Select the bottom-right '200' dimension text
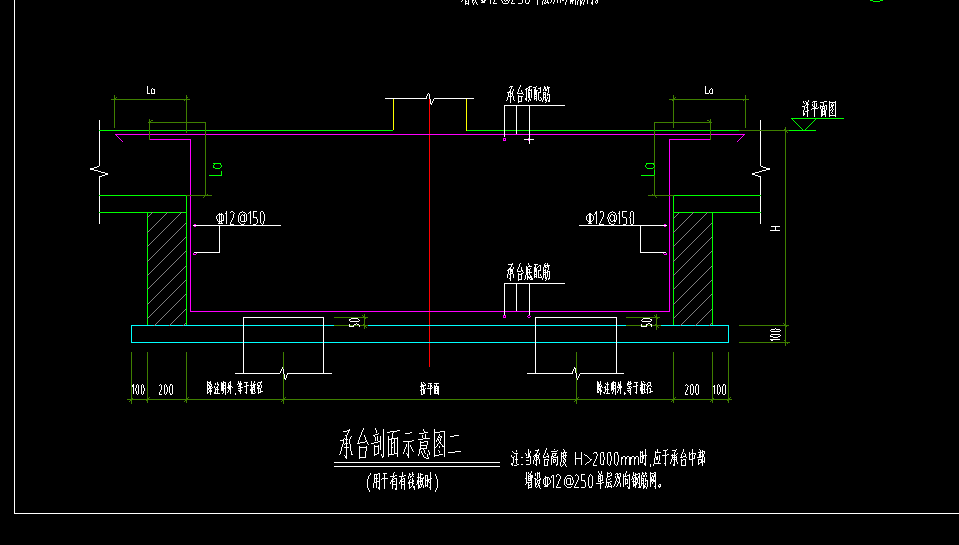The width and height of the screenshot is (959, 545). point(692,390)
